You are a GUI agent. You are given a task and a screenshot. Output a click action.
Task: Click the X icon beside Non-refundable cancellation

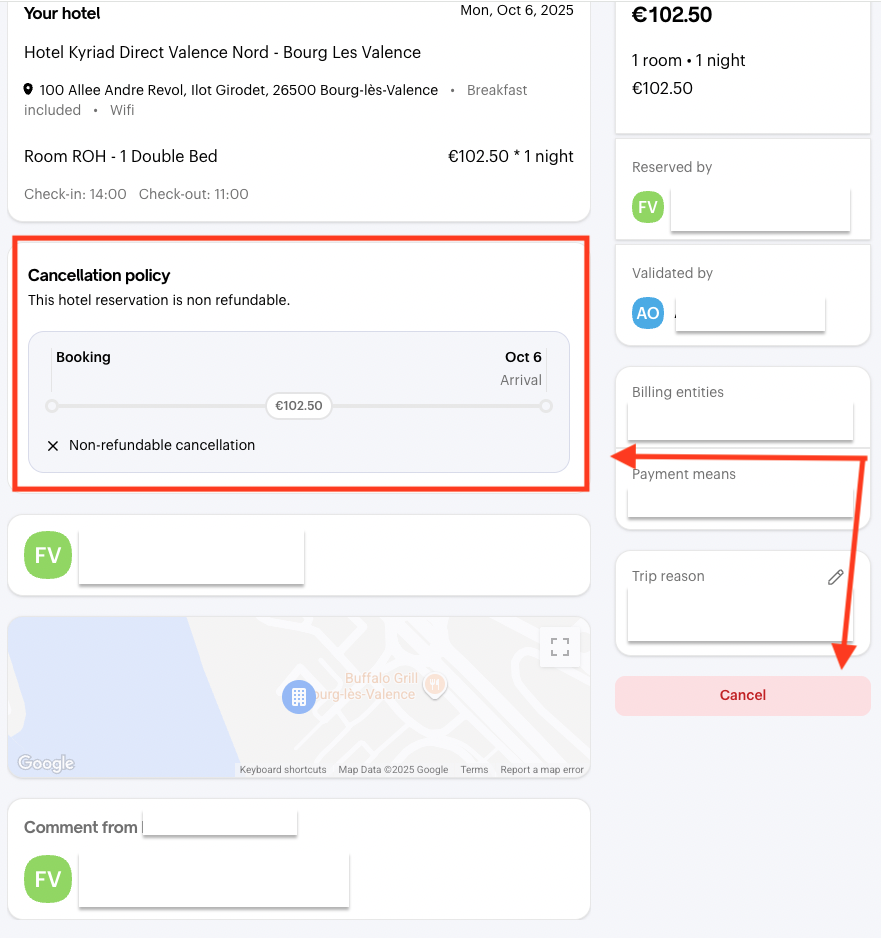(x=53, y=446)
